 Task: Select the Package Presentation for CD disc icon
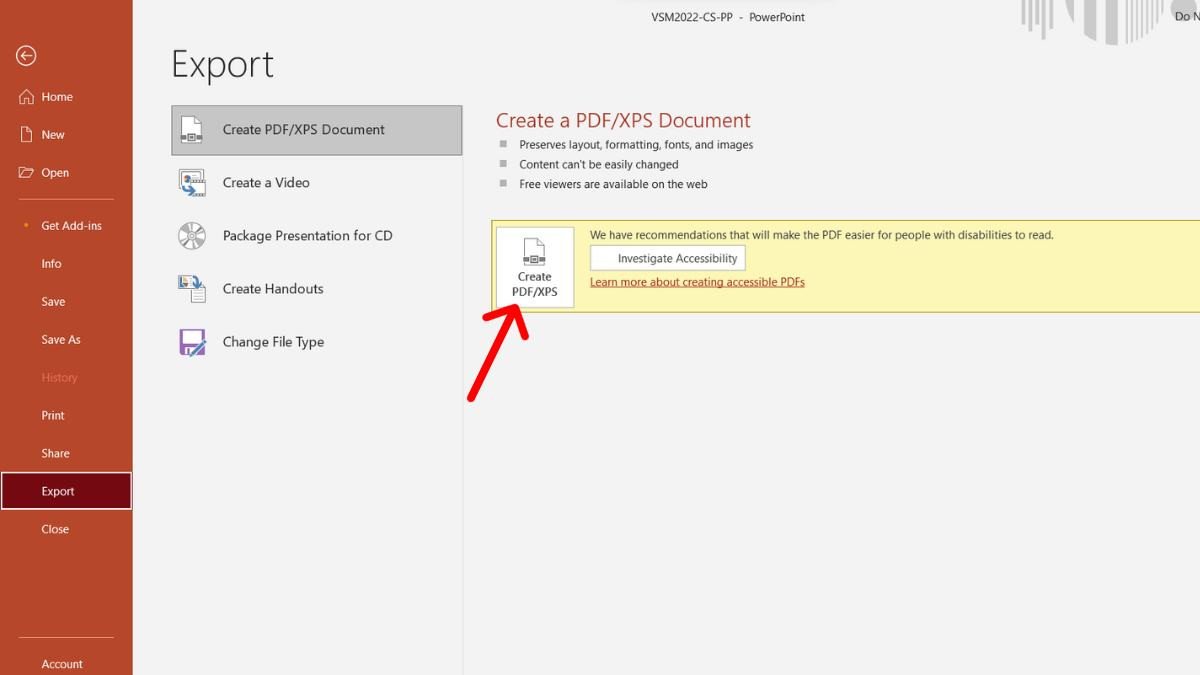(x=190, y=235)
